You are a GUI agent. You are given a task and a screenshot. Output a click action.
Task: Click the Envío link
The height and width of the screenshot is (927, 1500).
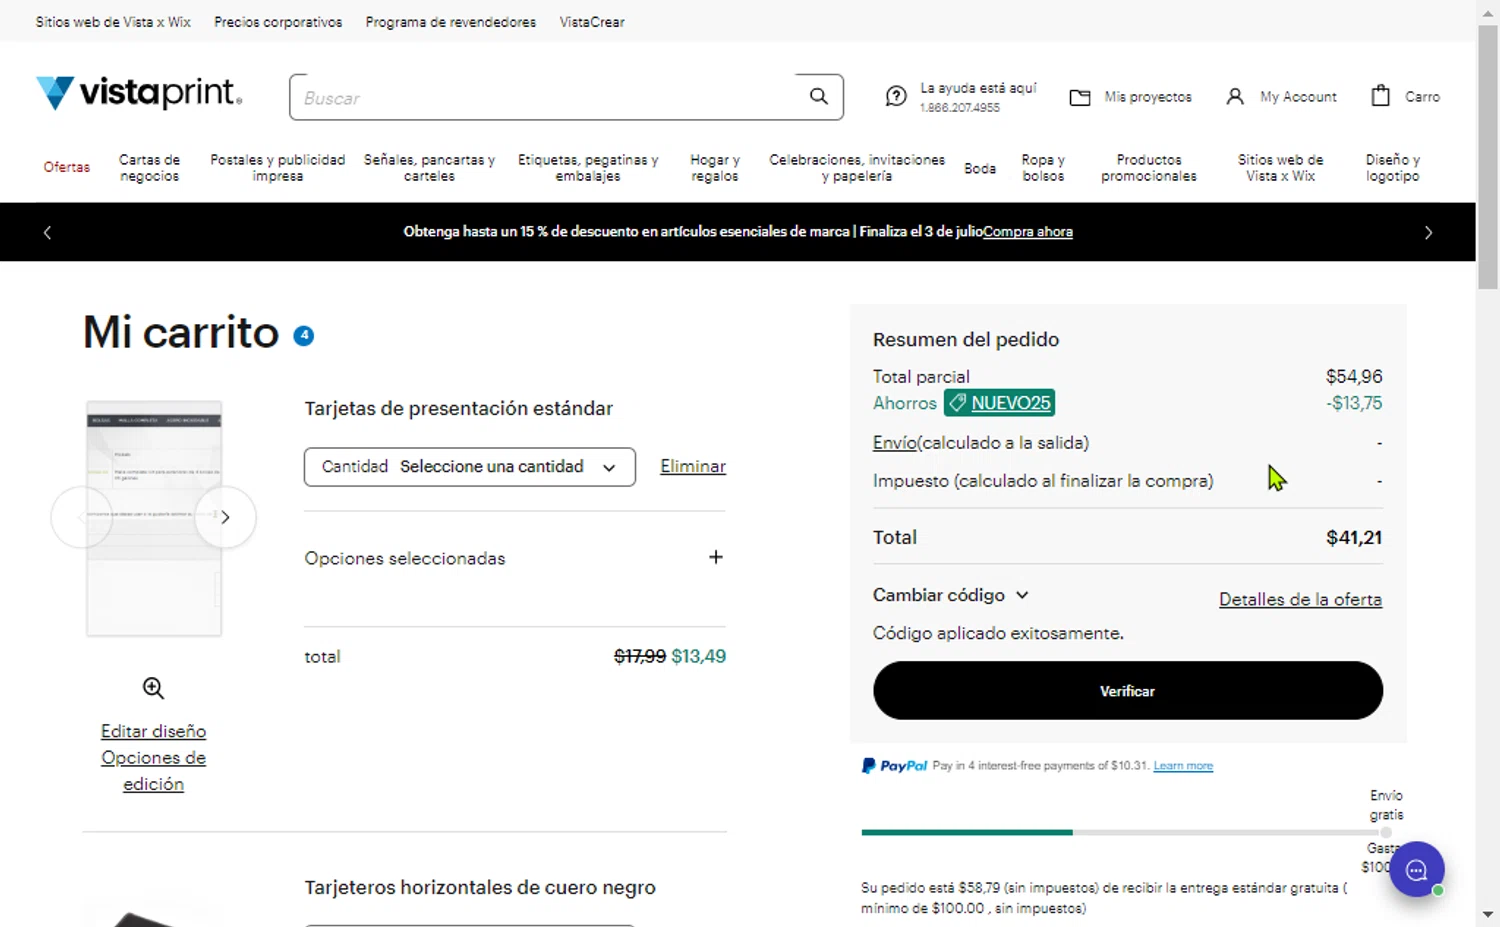coord(894,442)
